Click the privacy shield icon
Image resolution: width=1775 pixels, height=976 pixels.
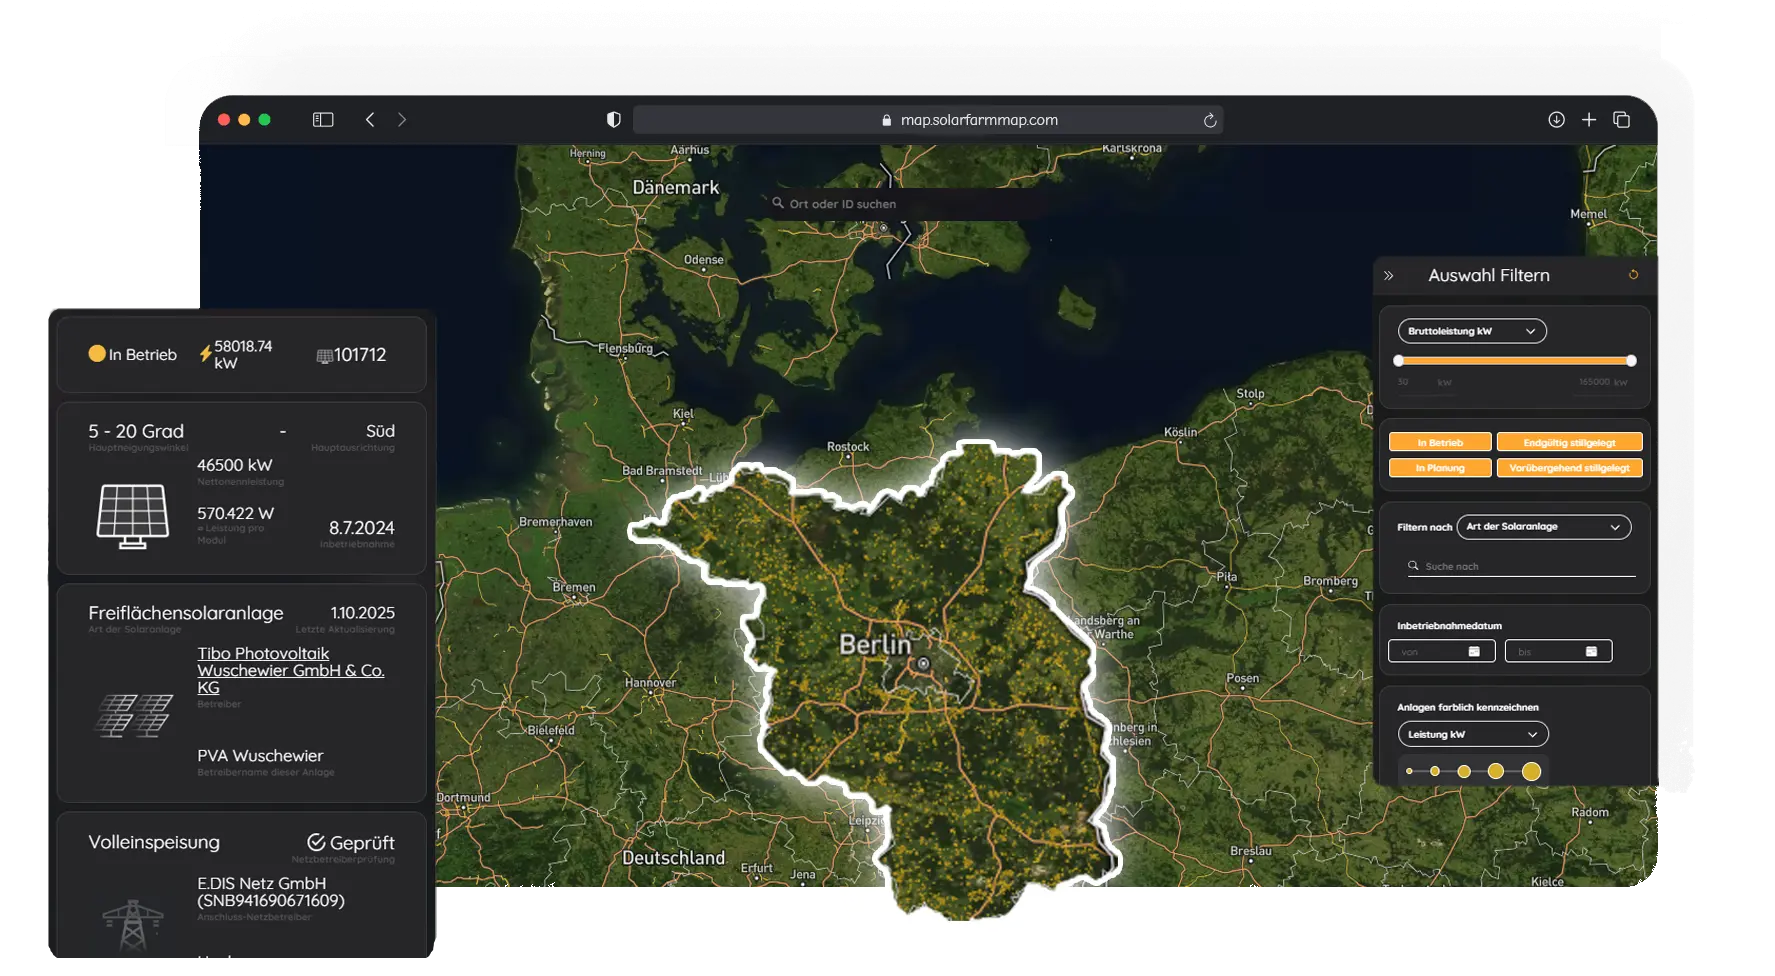click(613, 120)
